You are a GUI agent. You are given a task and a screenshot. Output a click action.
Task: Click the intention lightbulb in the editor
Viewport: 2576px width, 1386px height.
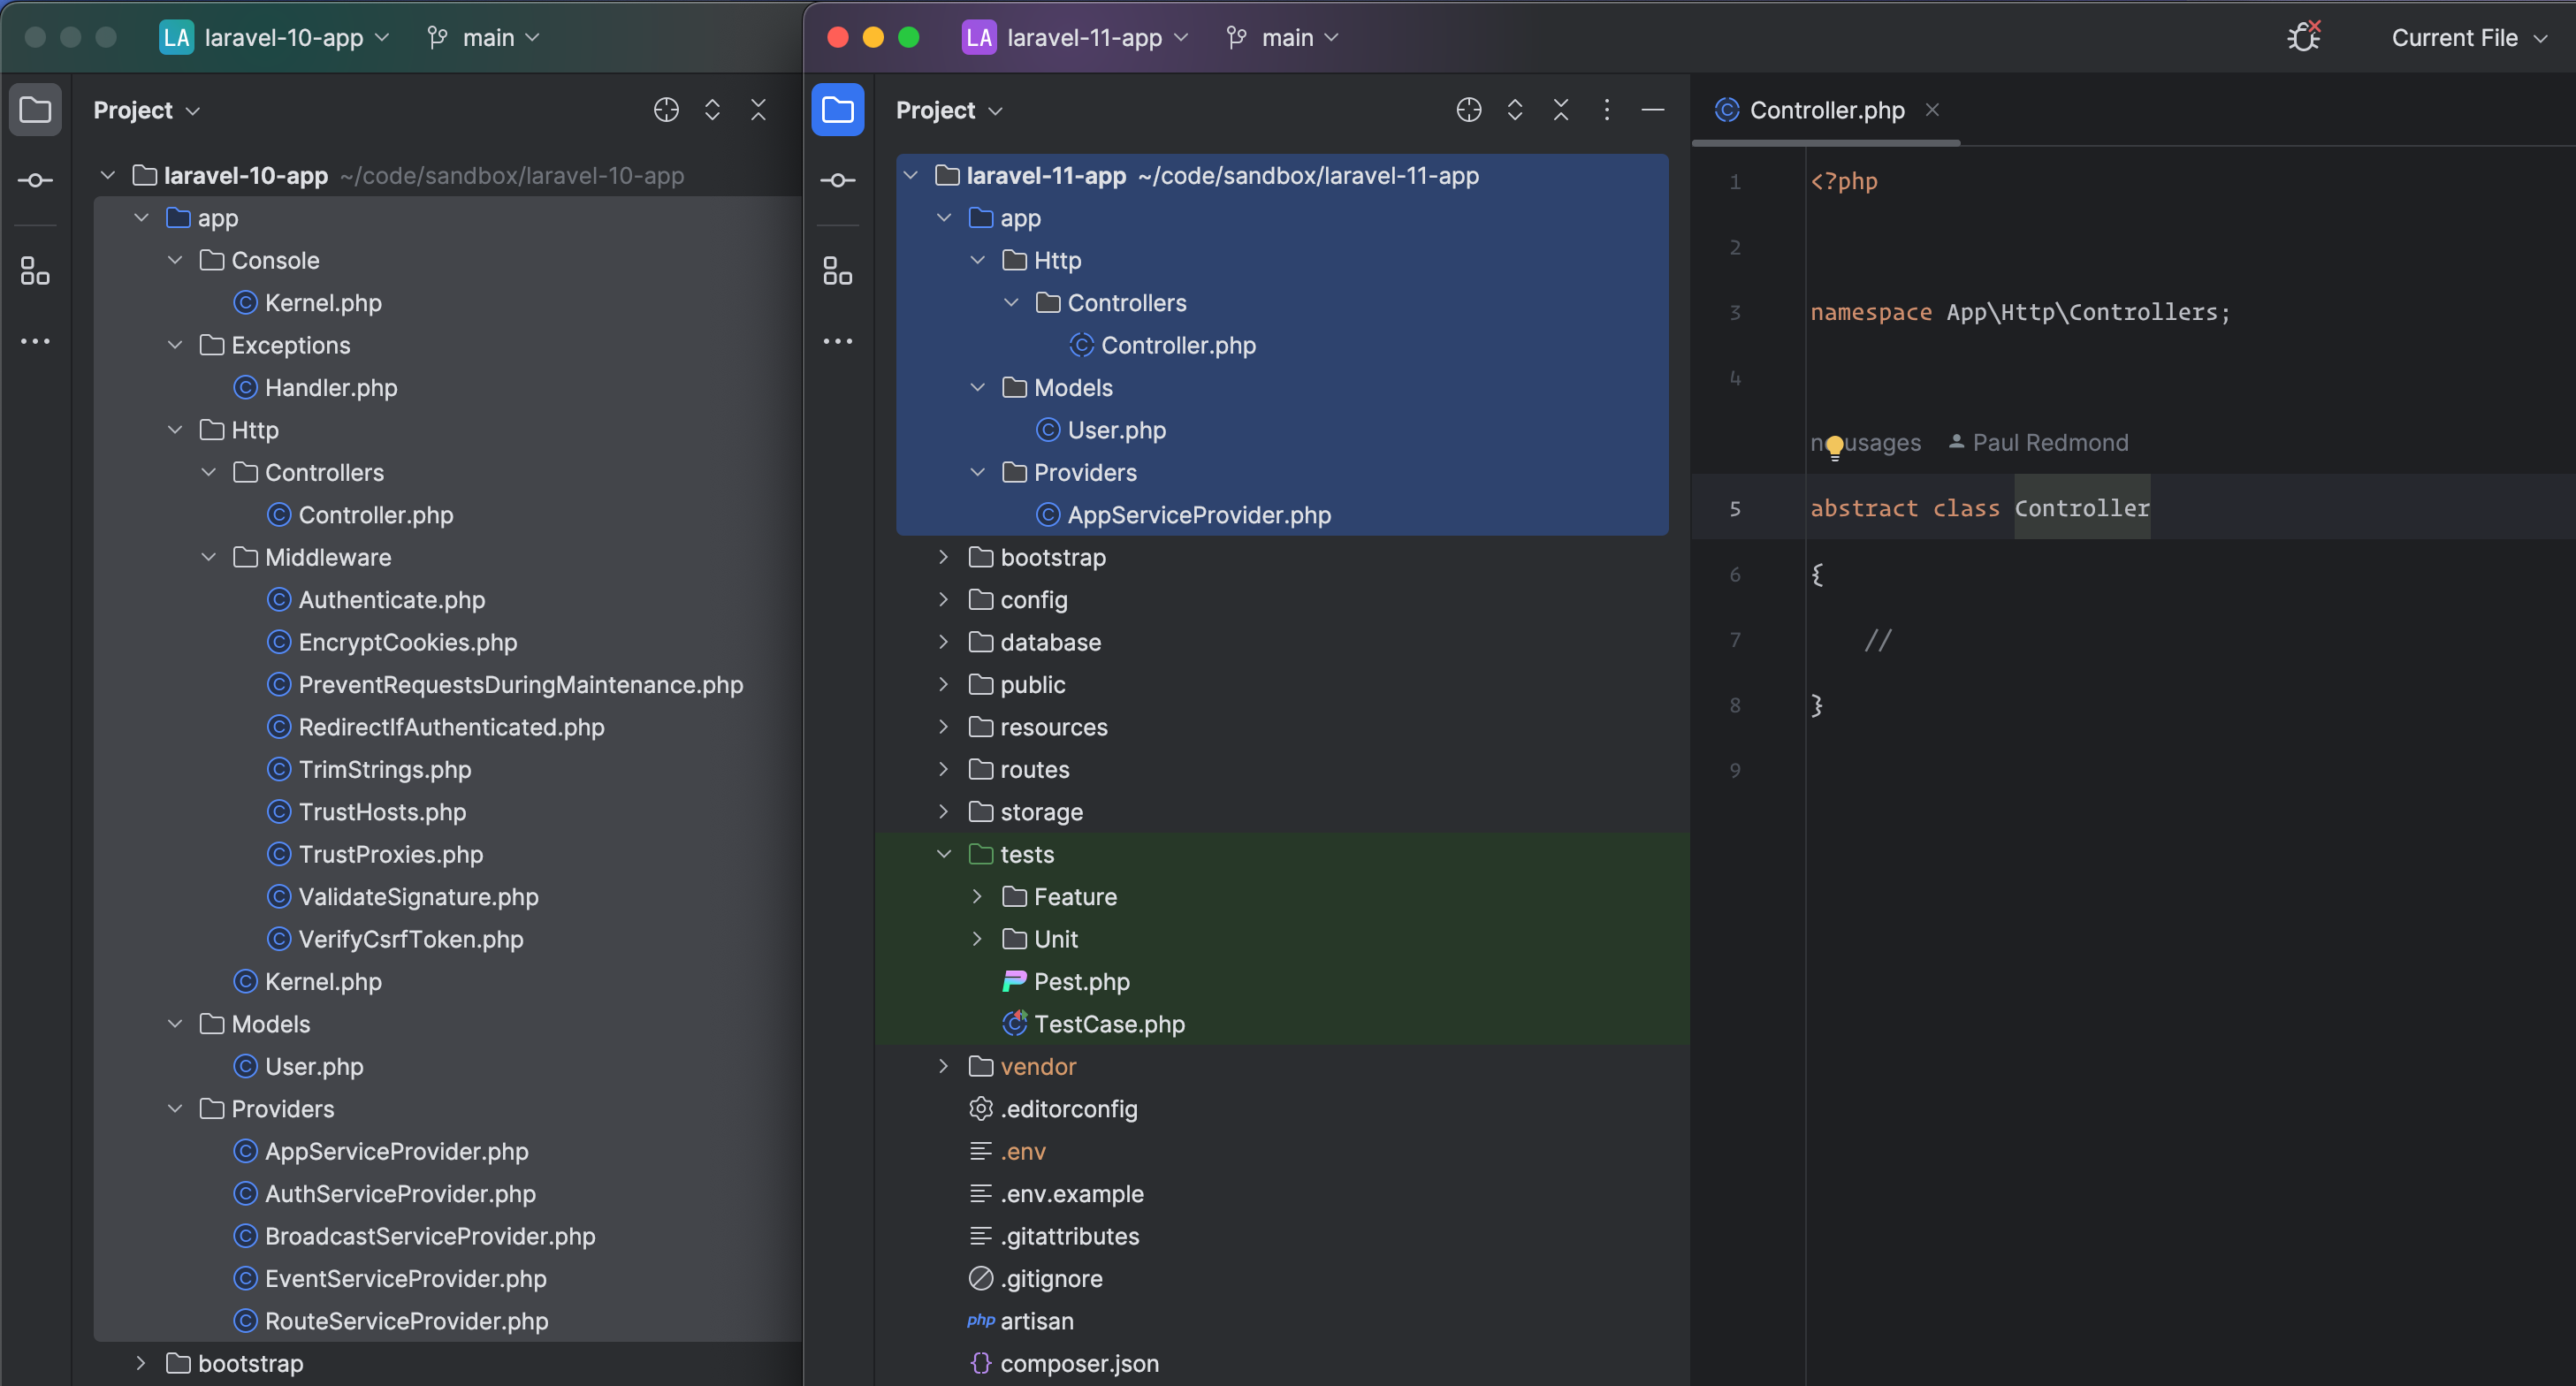coord(1834,446)
